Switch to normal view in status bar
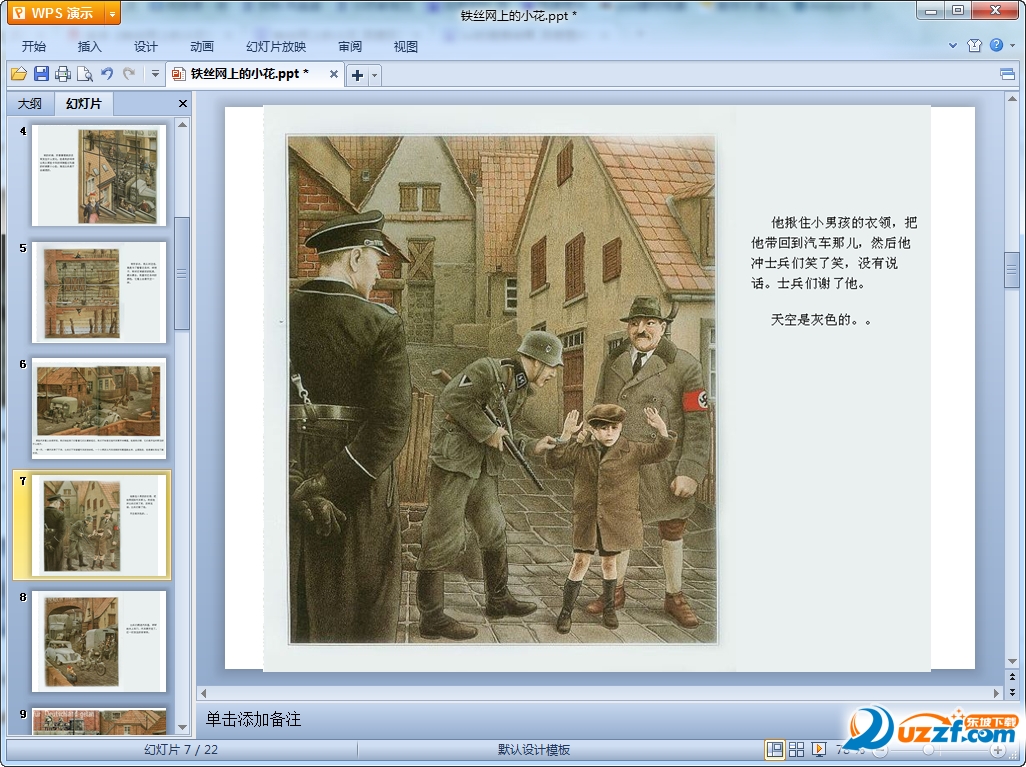 point(775,750)
